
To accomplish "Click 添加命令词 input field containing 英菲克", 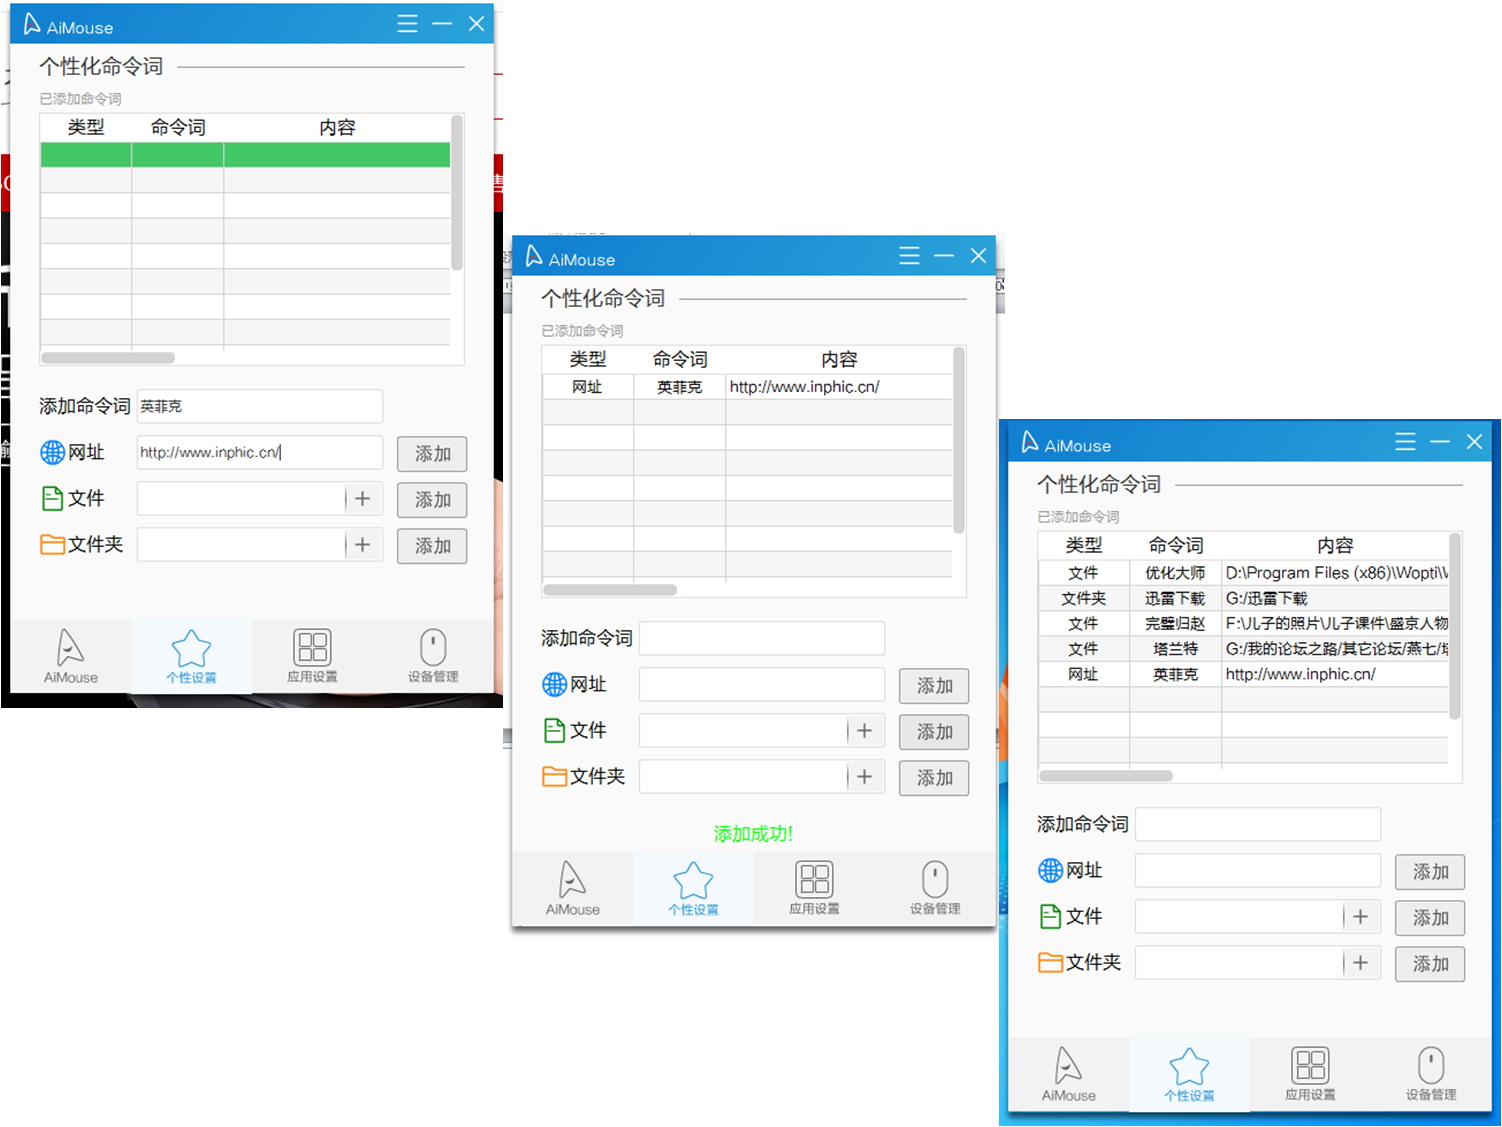I will click(x=259, y=406).
